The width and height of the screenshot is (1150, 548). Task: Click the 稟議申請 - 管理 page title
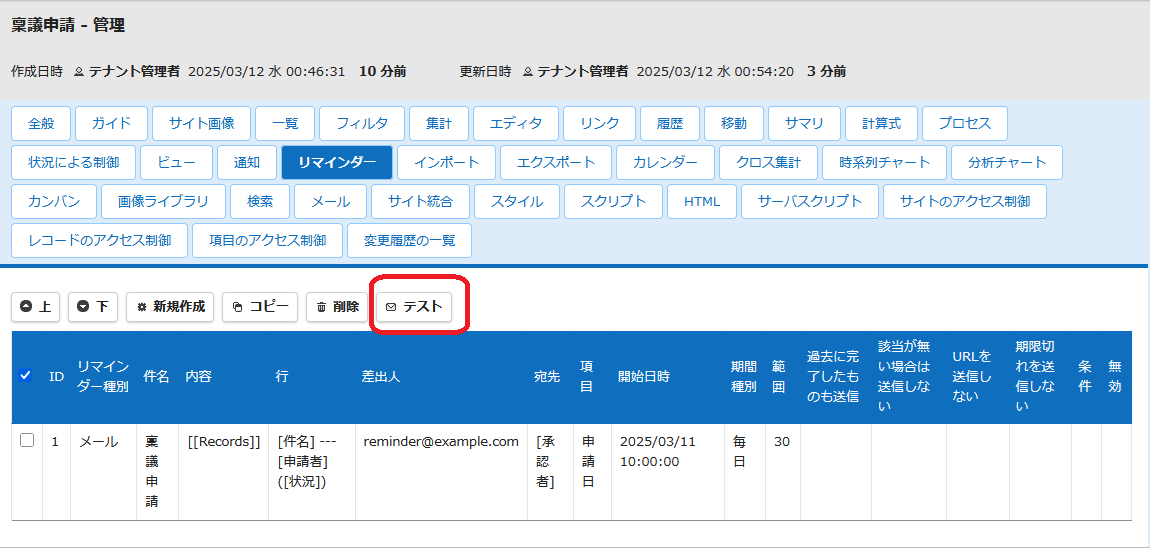pyautogui.click(x=68, y=25)
